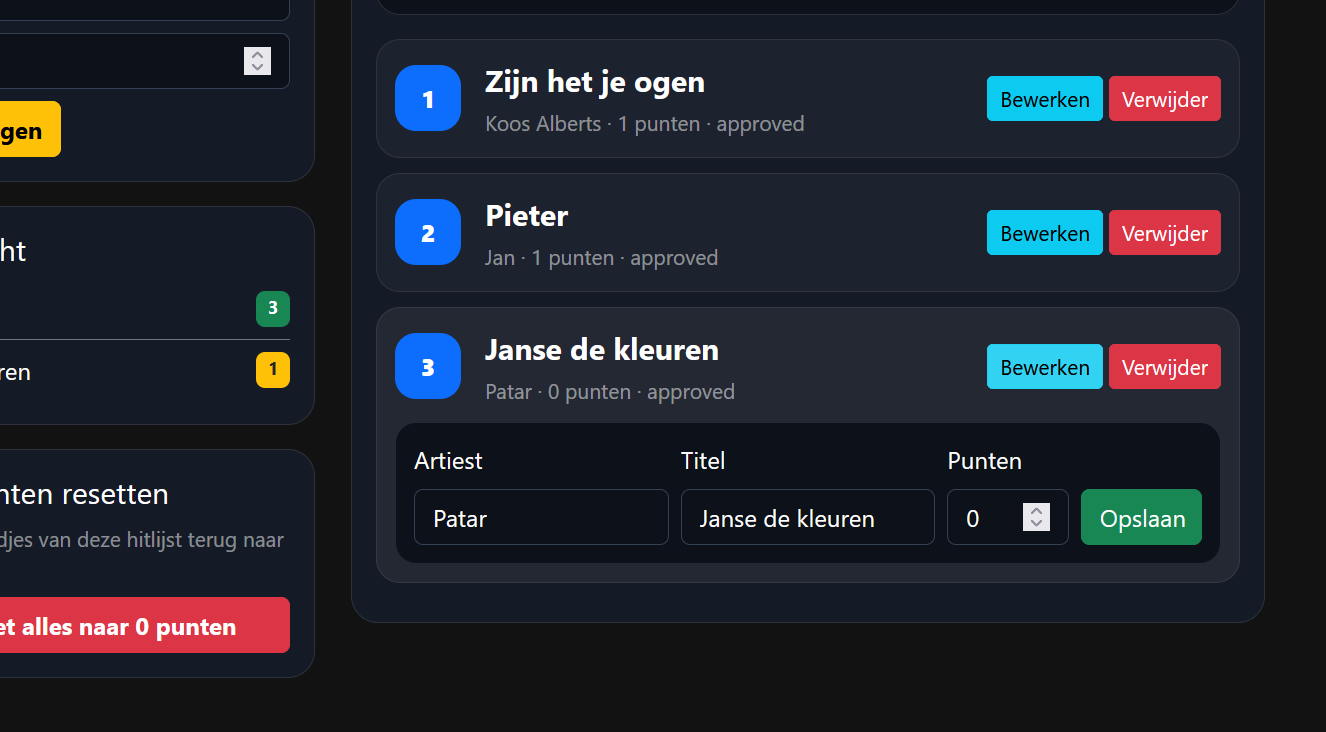Delete the Janse de kleuren entry
1326x732 pixels.
[x=1165, y=367]
